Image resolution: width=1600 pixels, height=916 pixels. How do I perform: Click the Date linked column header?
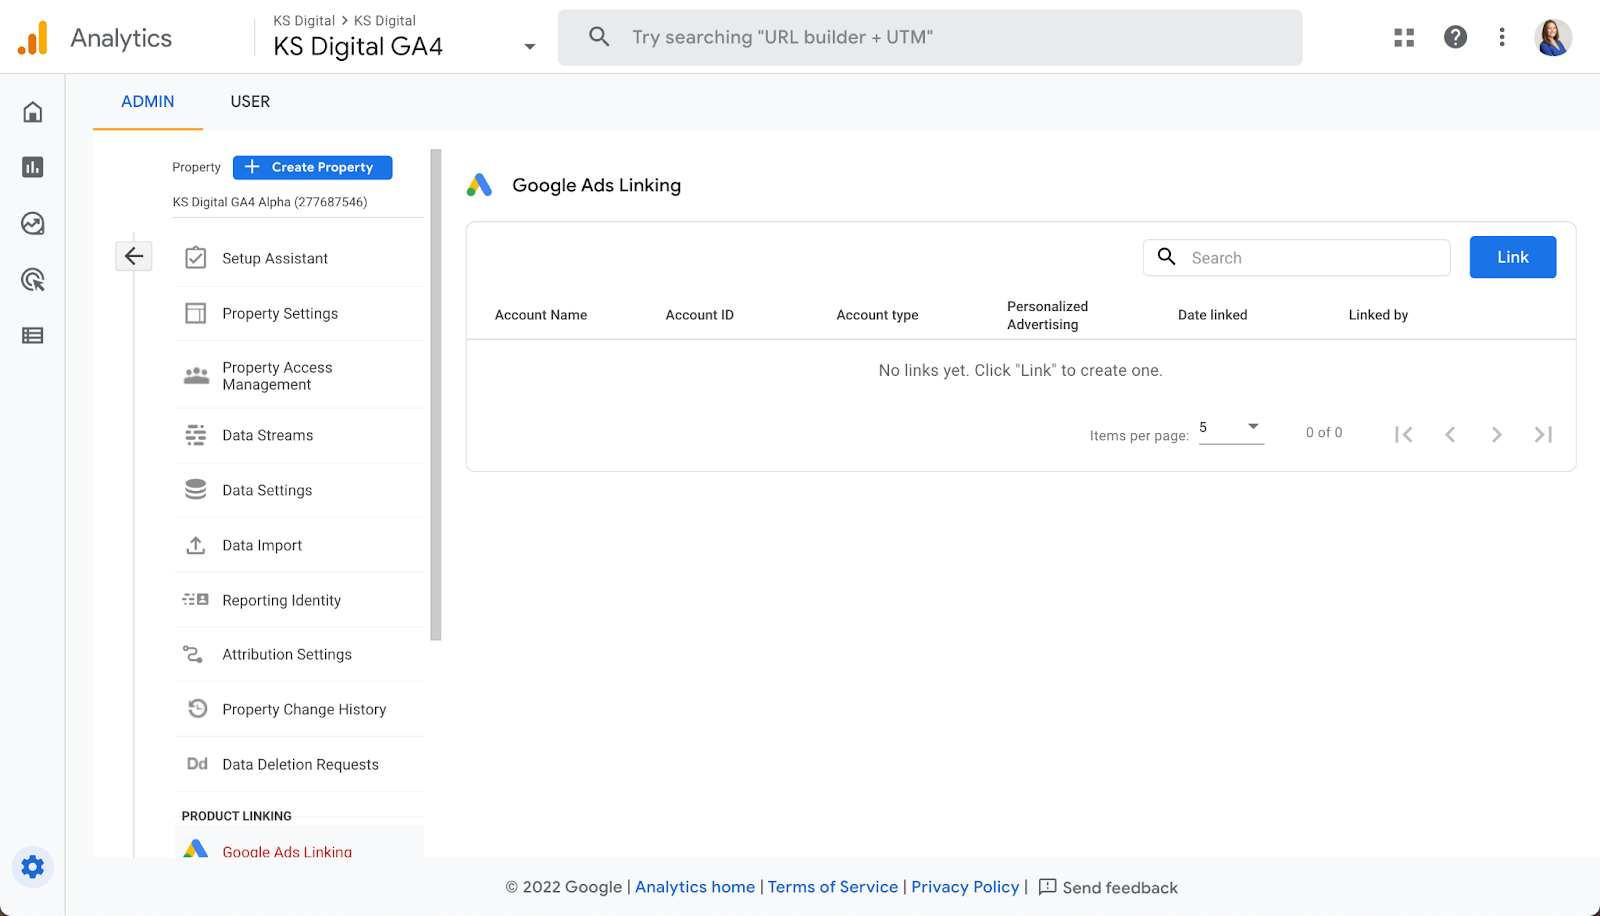point(1213,315)
